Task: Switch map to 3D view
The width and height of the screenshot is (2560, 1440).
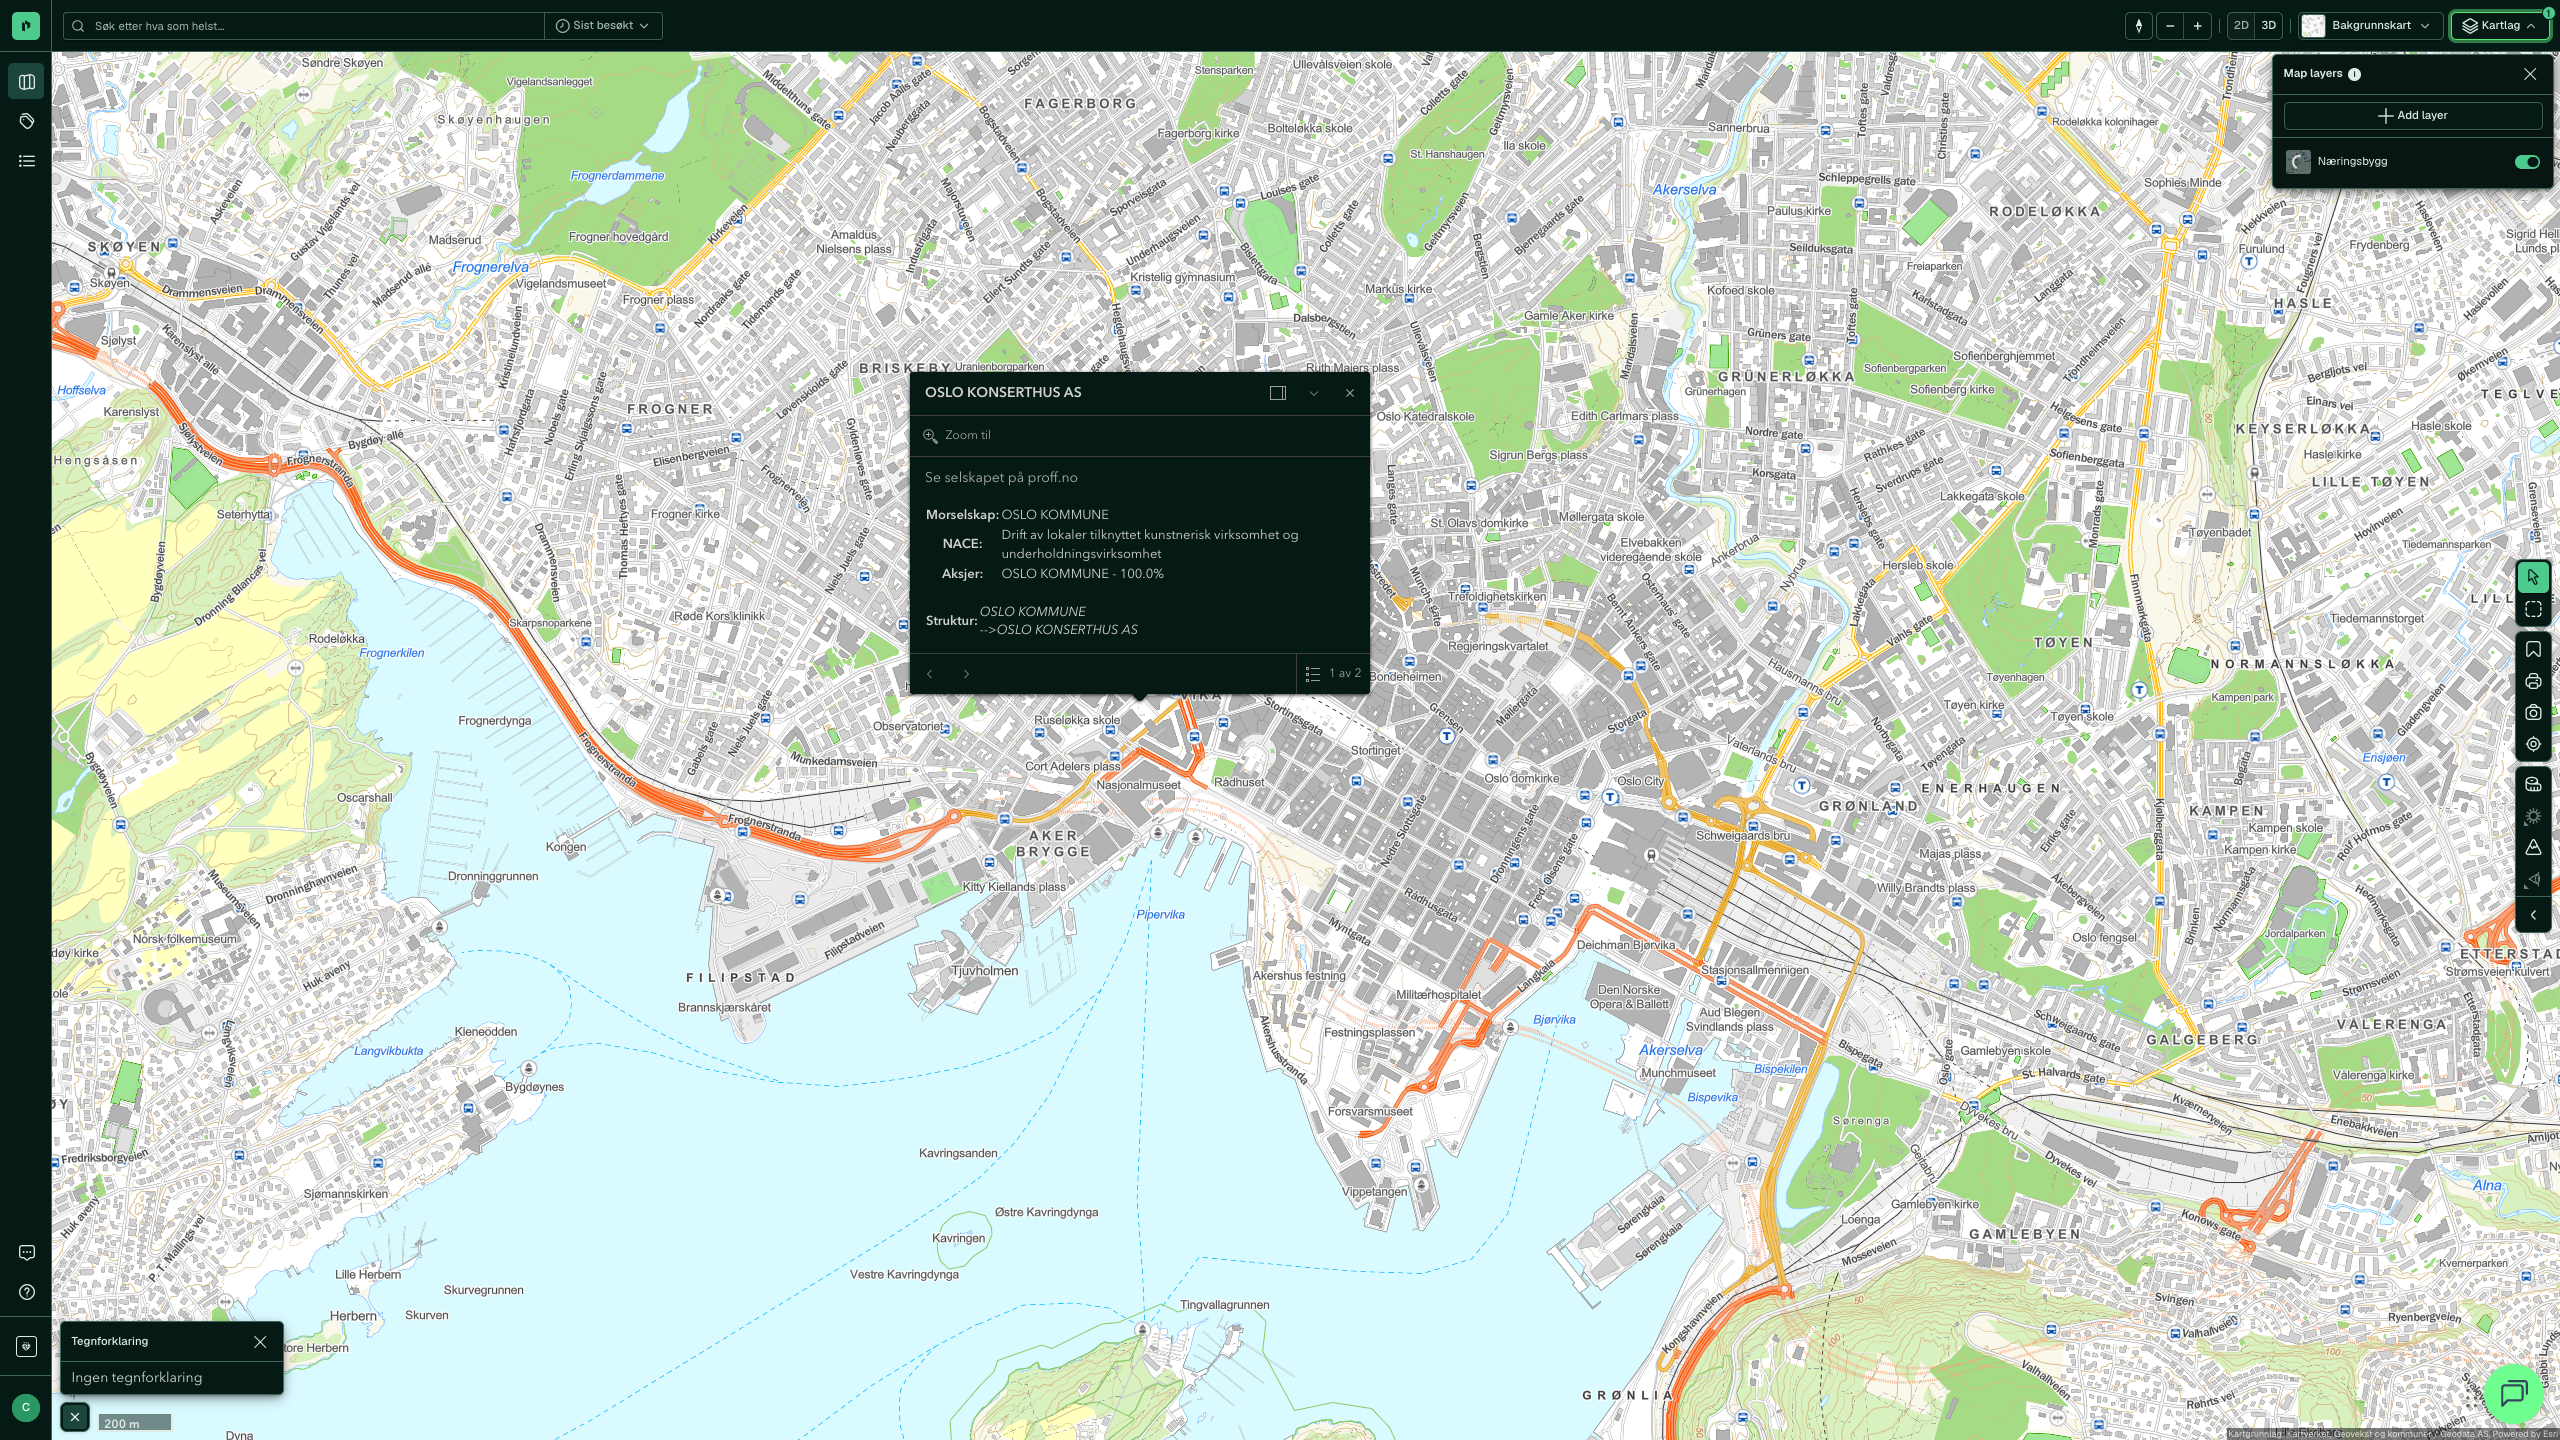Action: click(x=2269, y=26)
